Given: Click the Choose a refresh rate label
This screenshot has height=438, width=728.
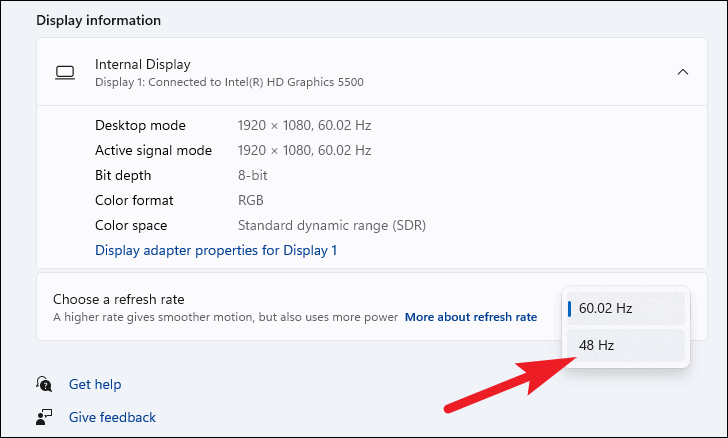Looking at the screenshot, I should click(x=118, y=299).
